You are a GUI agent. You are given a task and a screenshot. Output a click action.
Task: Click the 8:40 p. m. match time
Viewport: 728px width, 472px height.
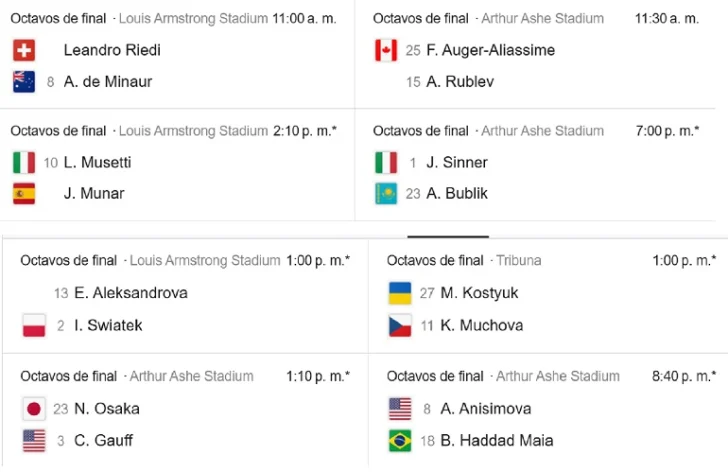click(x=684, y=376)
